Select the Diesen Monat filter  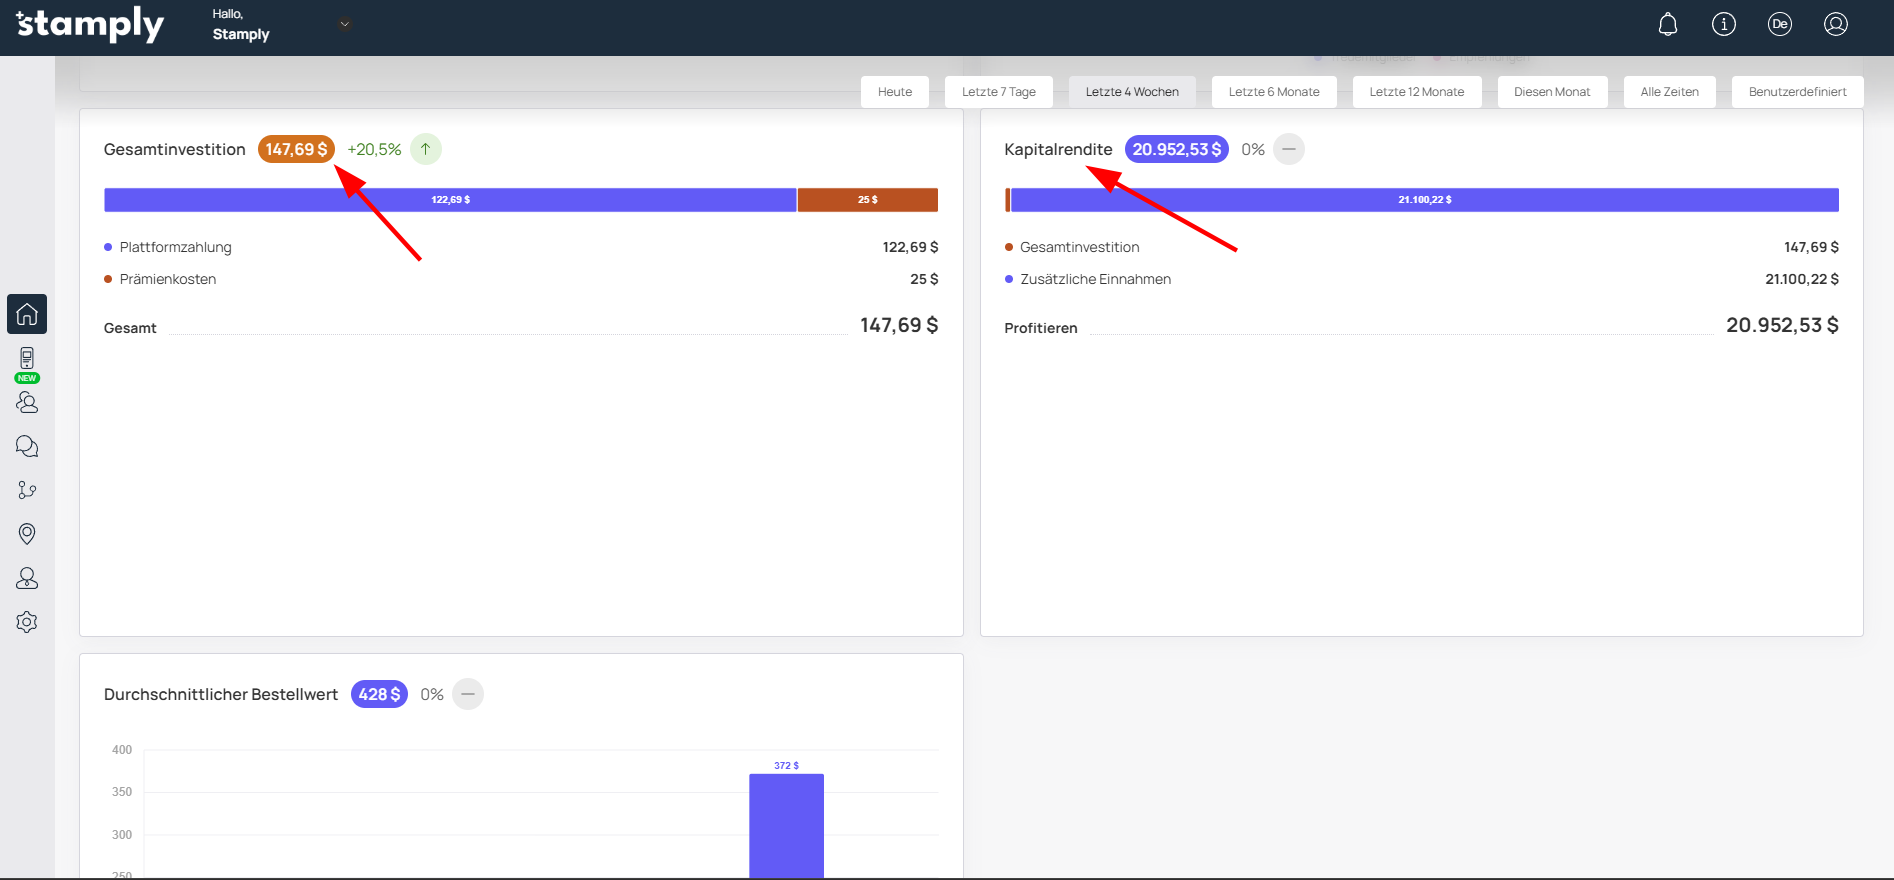point(1551,92)
